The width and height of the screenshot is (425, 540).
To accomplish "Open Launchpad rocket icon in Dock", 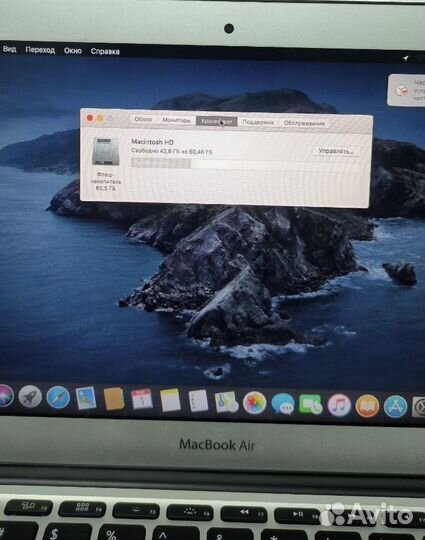I will coord(30,396).
